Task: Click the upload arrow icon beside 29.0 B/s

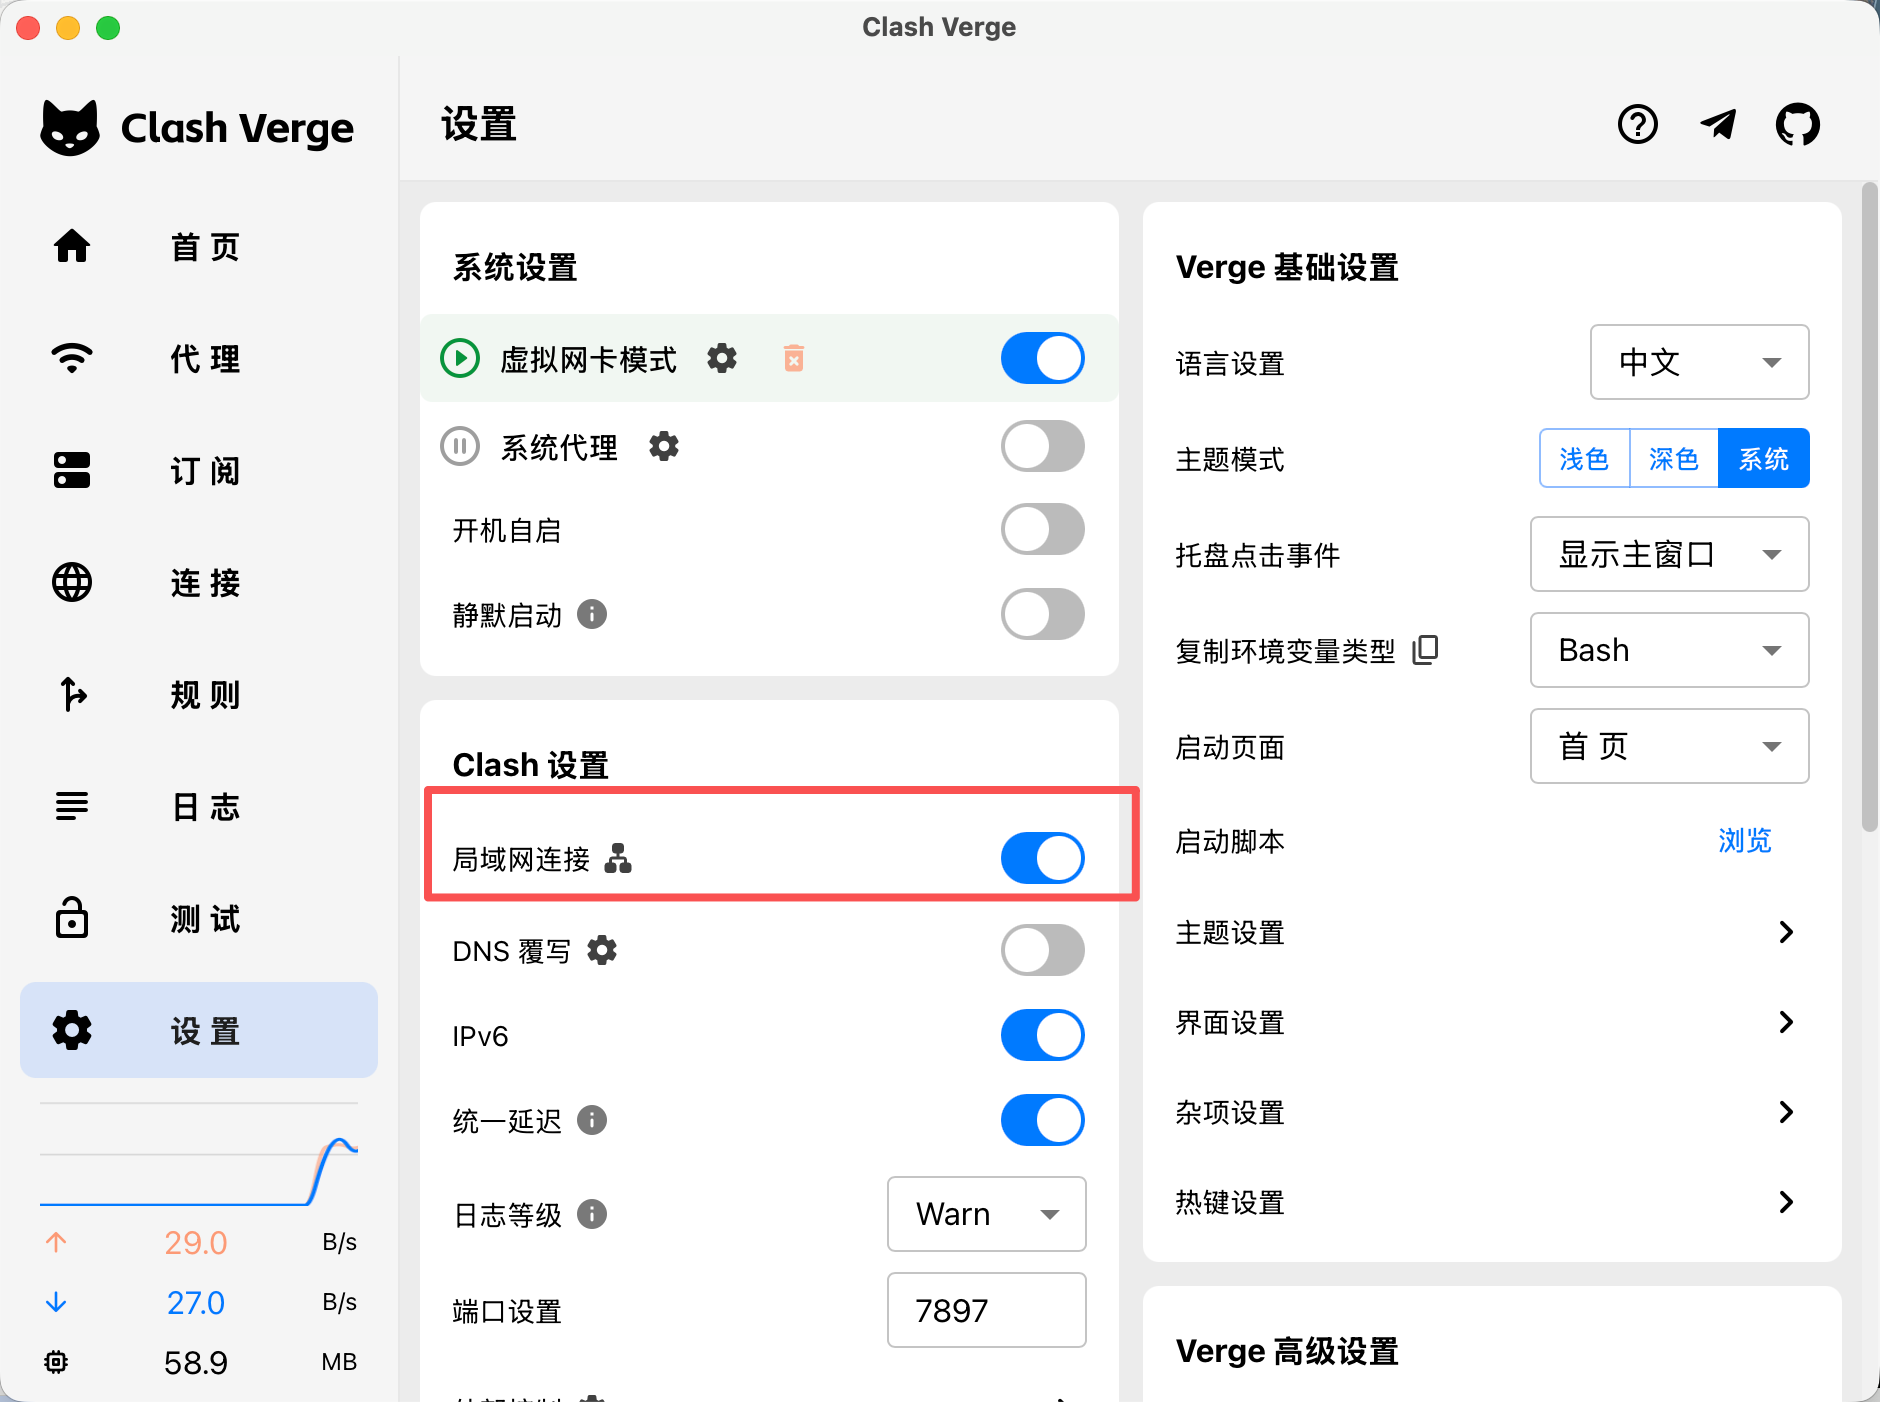Action: (x=56, y=1242)
